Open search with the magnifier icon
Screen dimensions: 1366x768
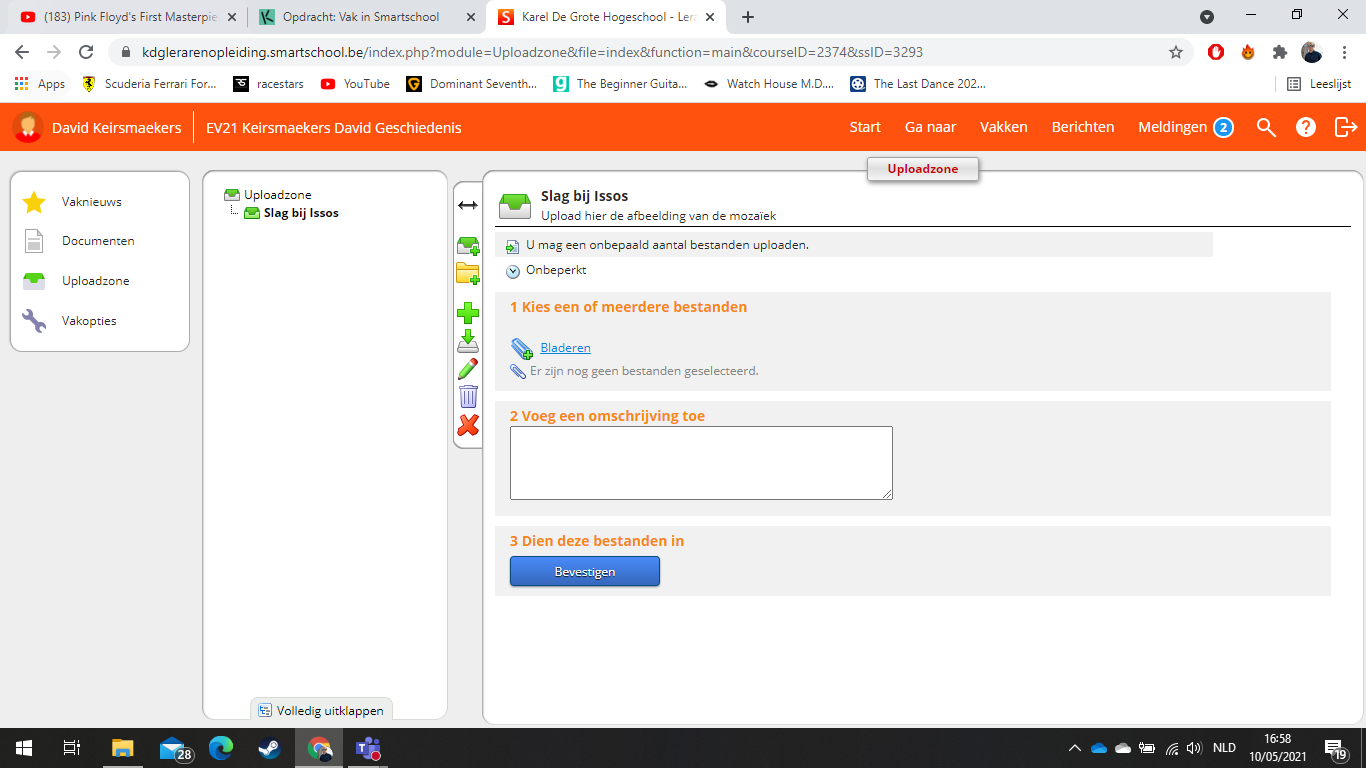(x=1266, y=127)
